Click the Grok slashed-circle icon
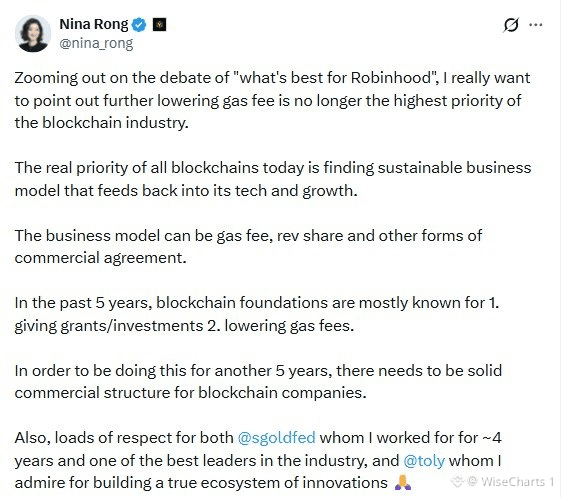 (511, 25)
